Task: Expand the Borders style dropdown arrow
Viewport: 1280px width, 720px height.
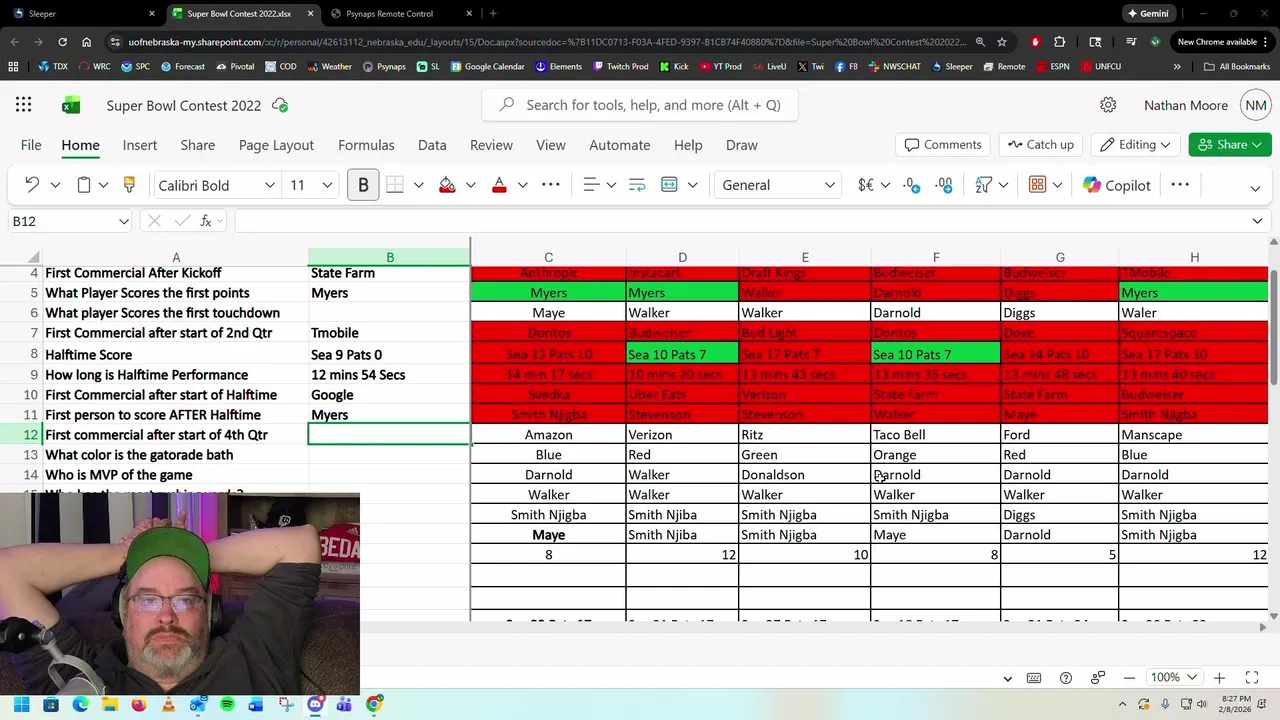Action: point(418,185)
